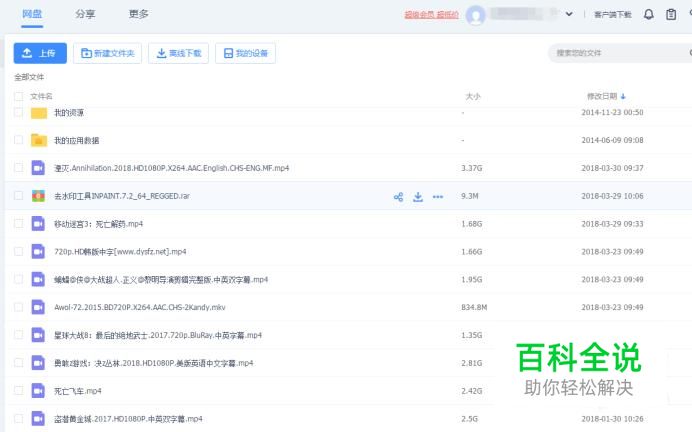Open 死亡飞车.mp4 file name
692x432 pixels.
(x=78, y=391)
